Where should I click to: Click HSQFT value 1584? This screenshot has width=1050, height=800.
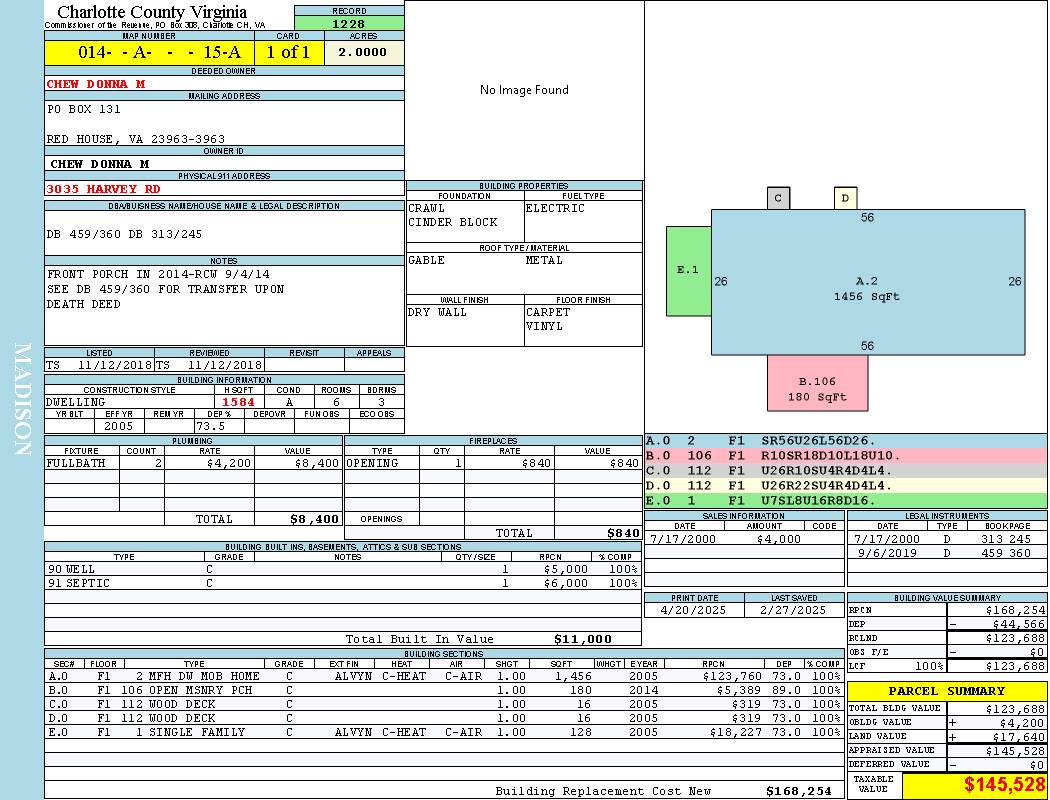coord(238,402)
